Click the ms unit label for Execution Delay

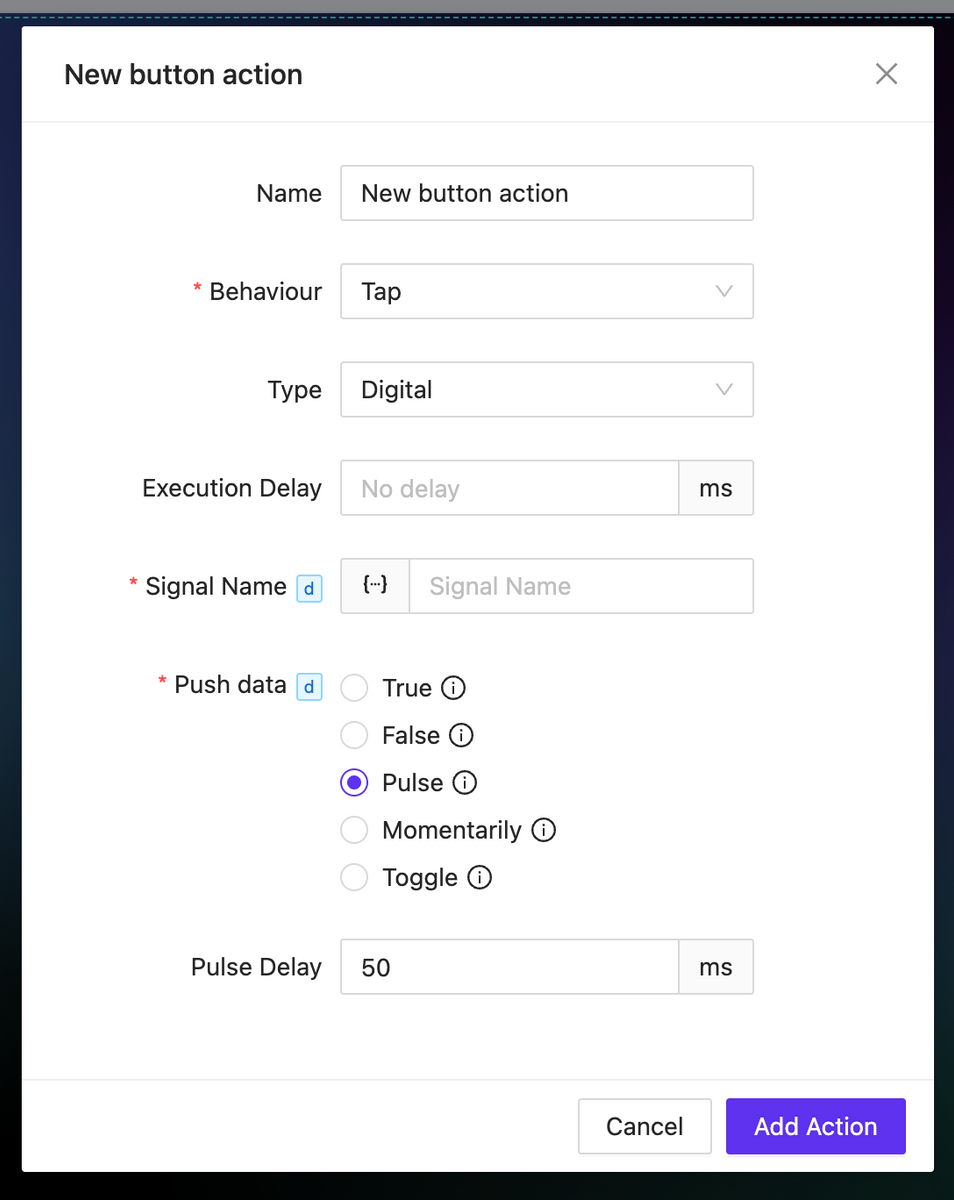(x=716, y=488)
